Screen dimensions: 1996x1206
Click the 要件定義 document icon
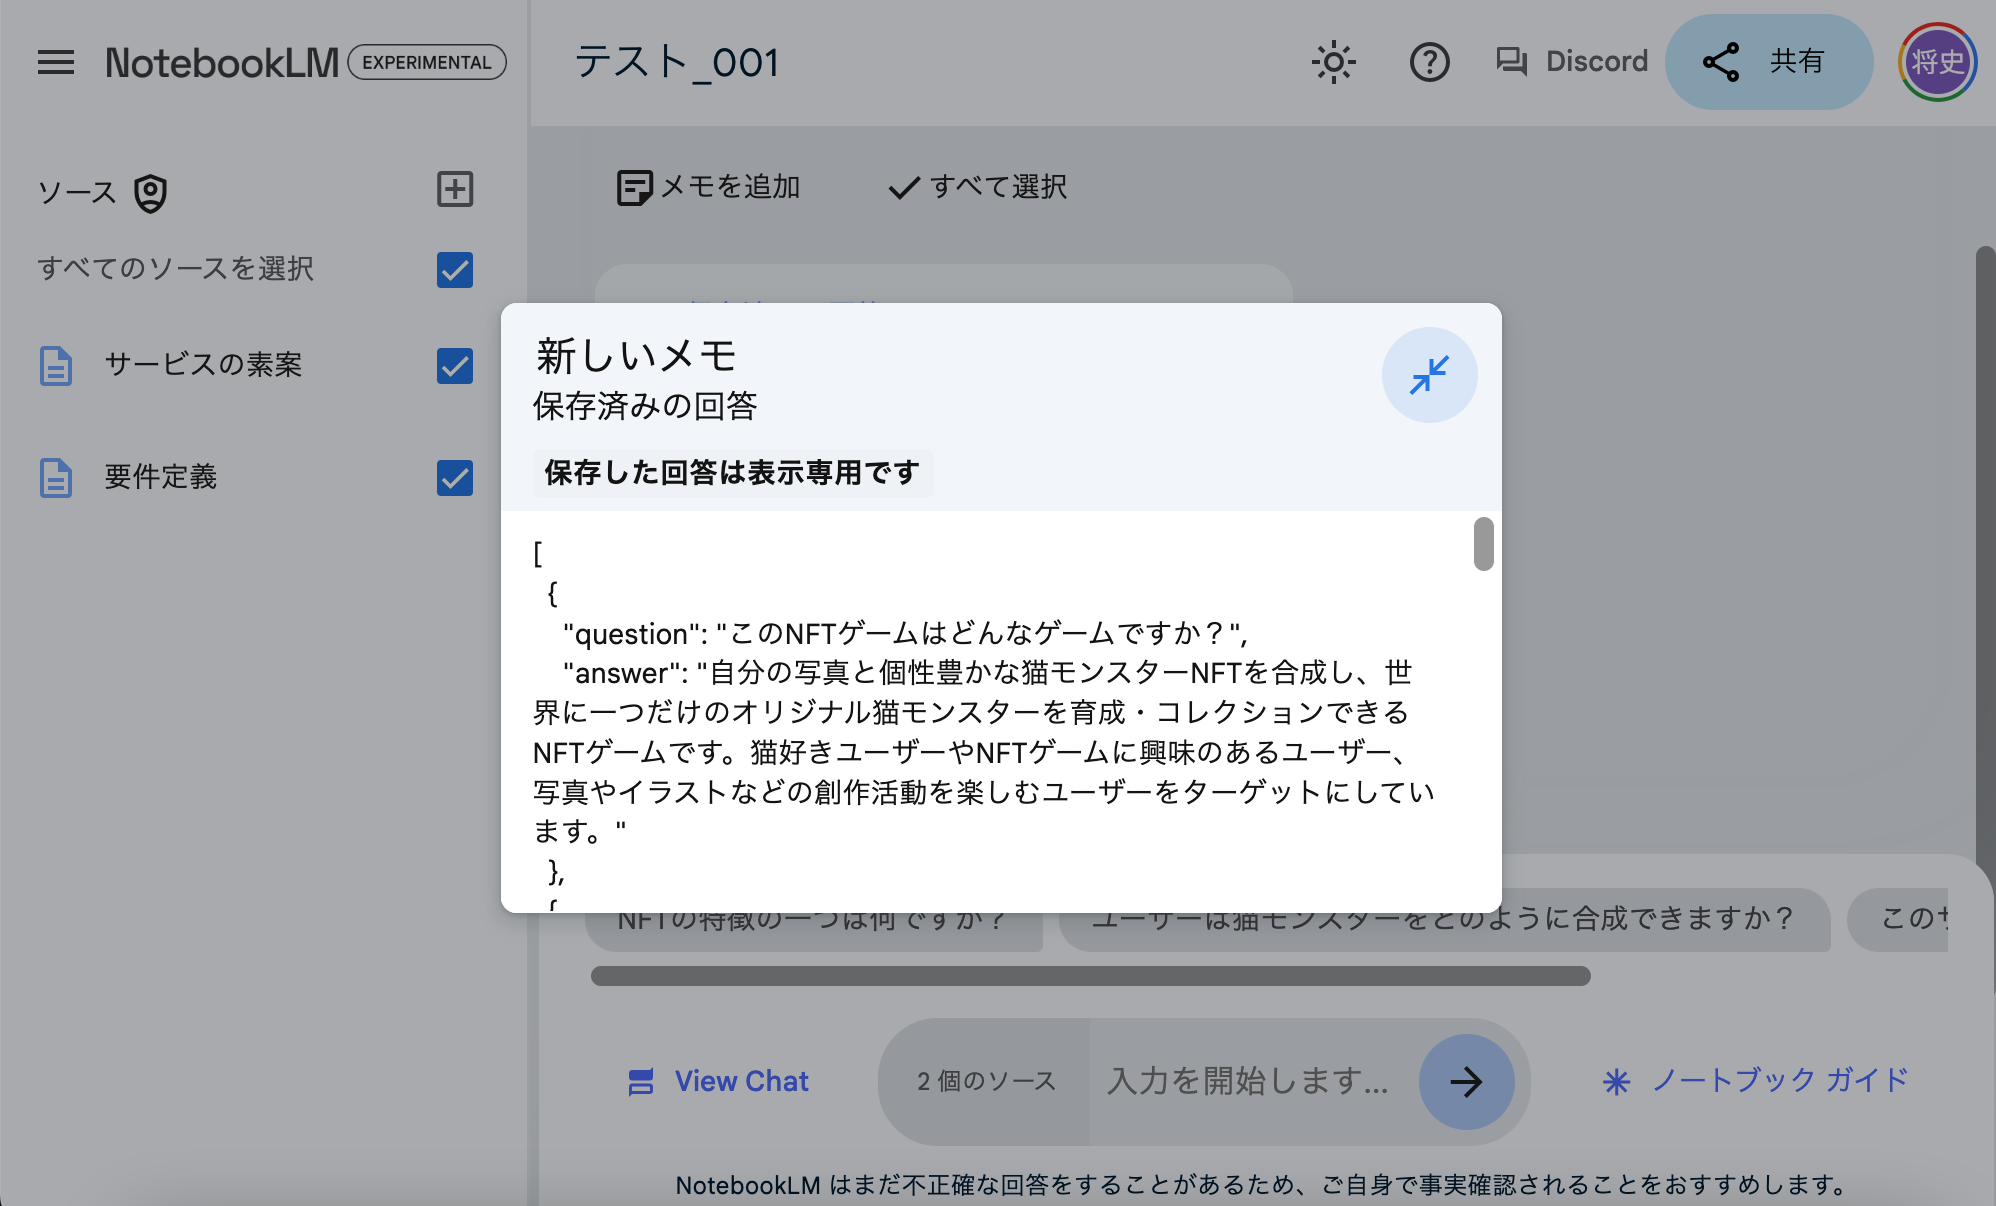pos(56,478)
